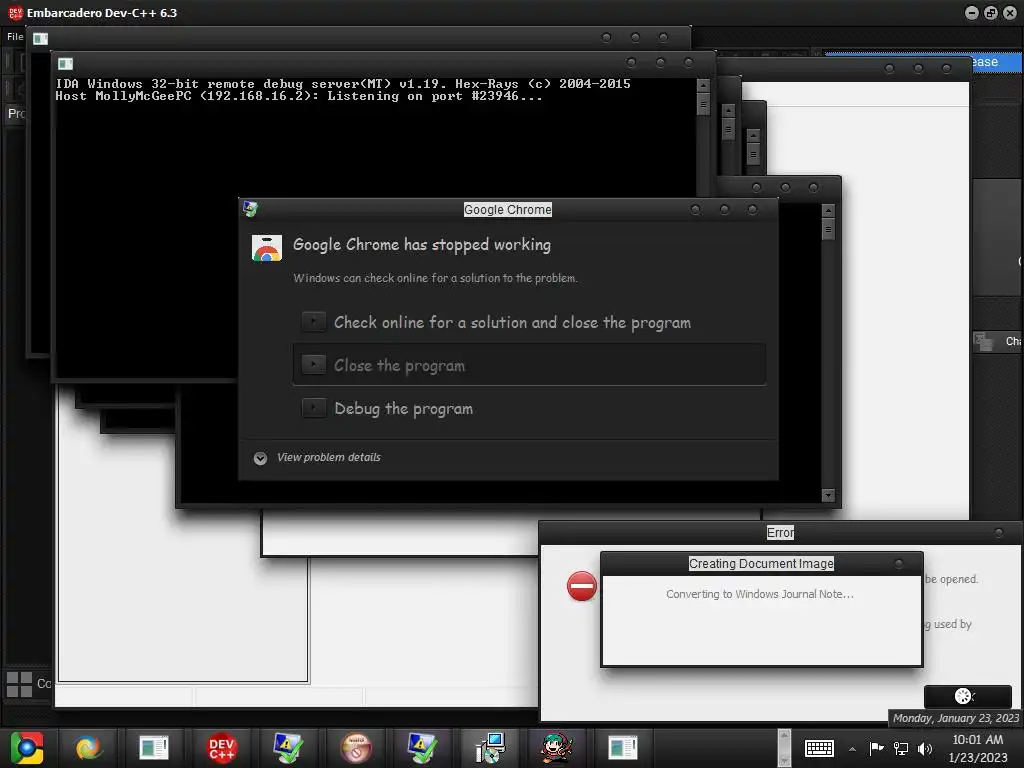Click the button with spinner icon in Error window
Image resolution: width=1024 pixels, height=768 pixels.
pos(968,696)
